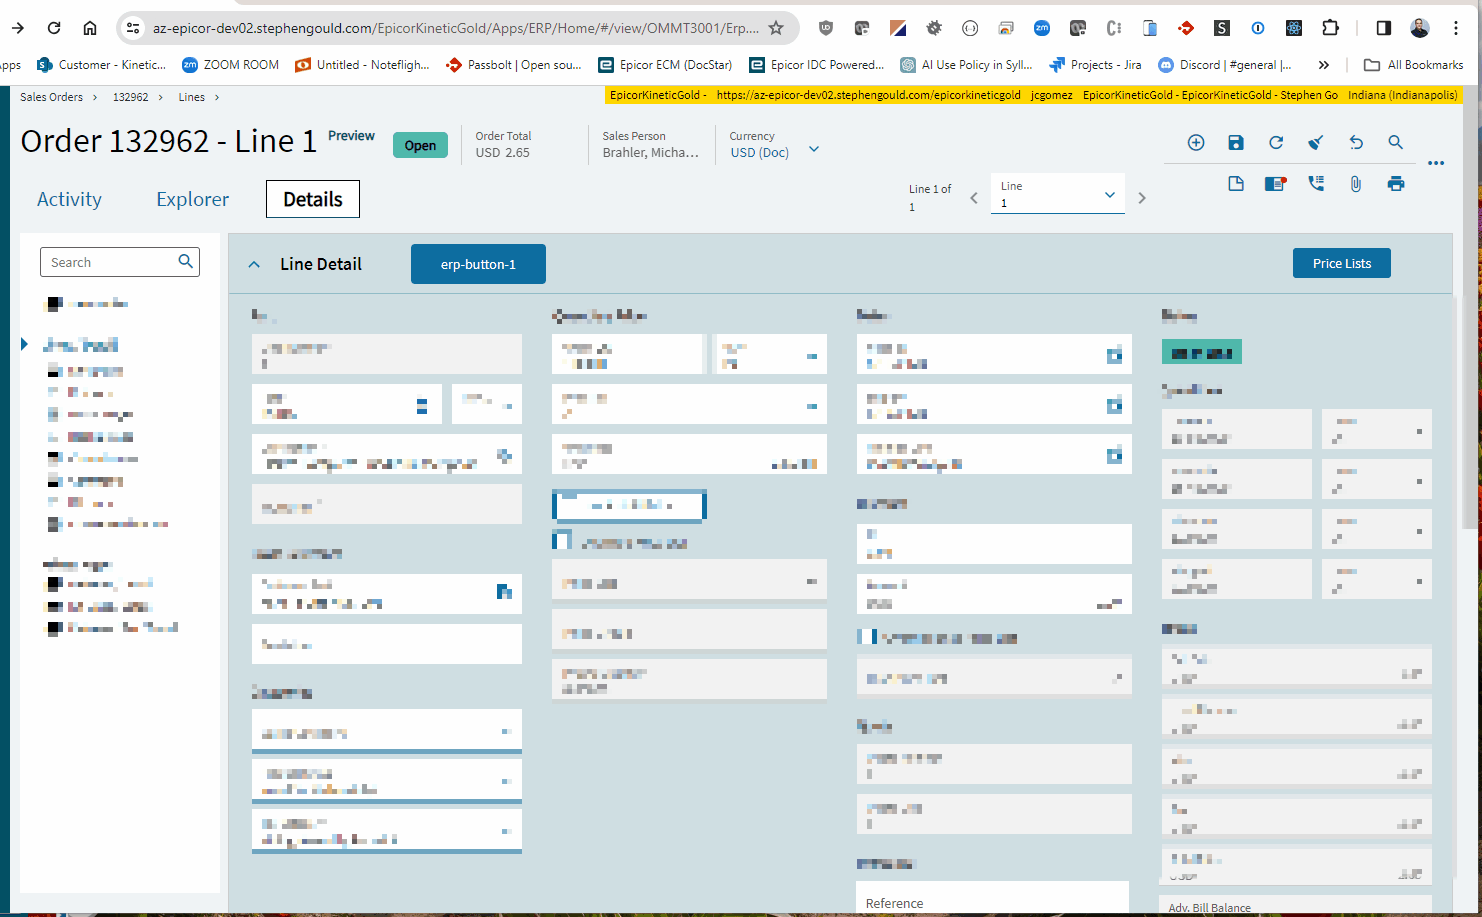Go to the browser home page
The height and width of the screenshot is (917, 1482).
(90, 28)
